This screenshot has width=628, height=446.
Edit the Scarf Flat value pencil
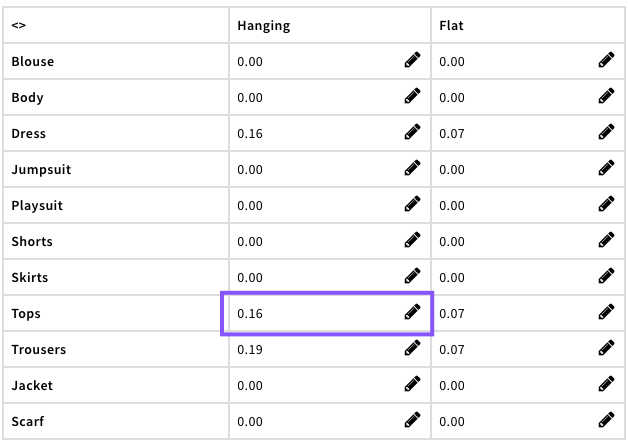pyautogui.click(x=606, y=421)
